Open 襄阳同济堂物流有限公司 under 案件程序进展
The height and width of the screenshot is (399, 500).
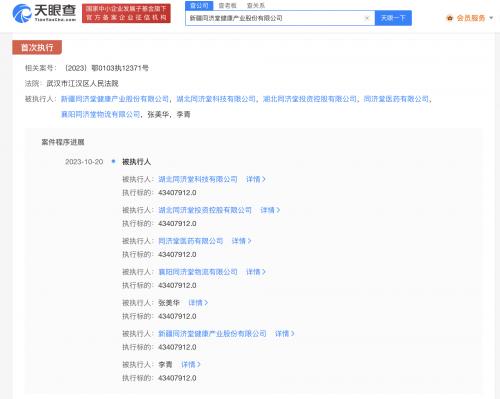(198, 272)
